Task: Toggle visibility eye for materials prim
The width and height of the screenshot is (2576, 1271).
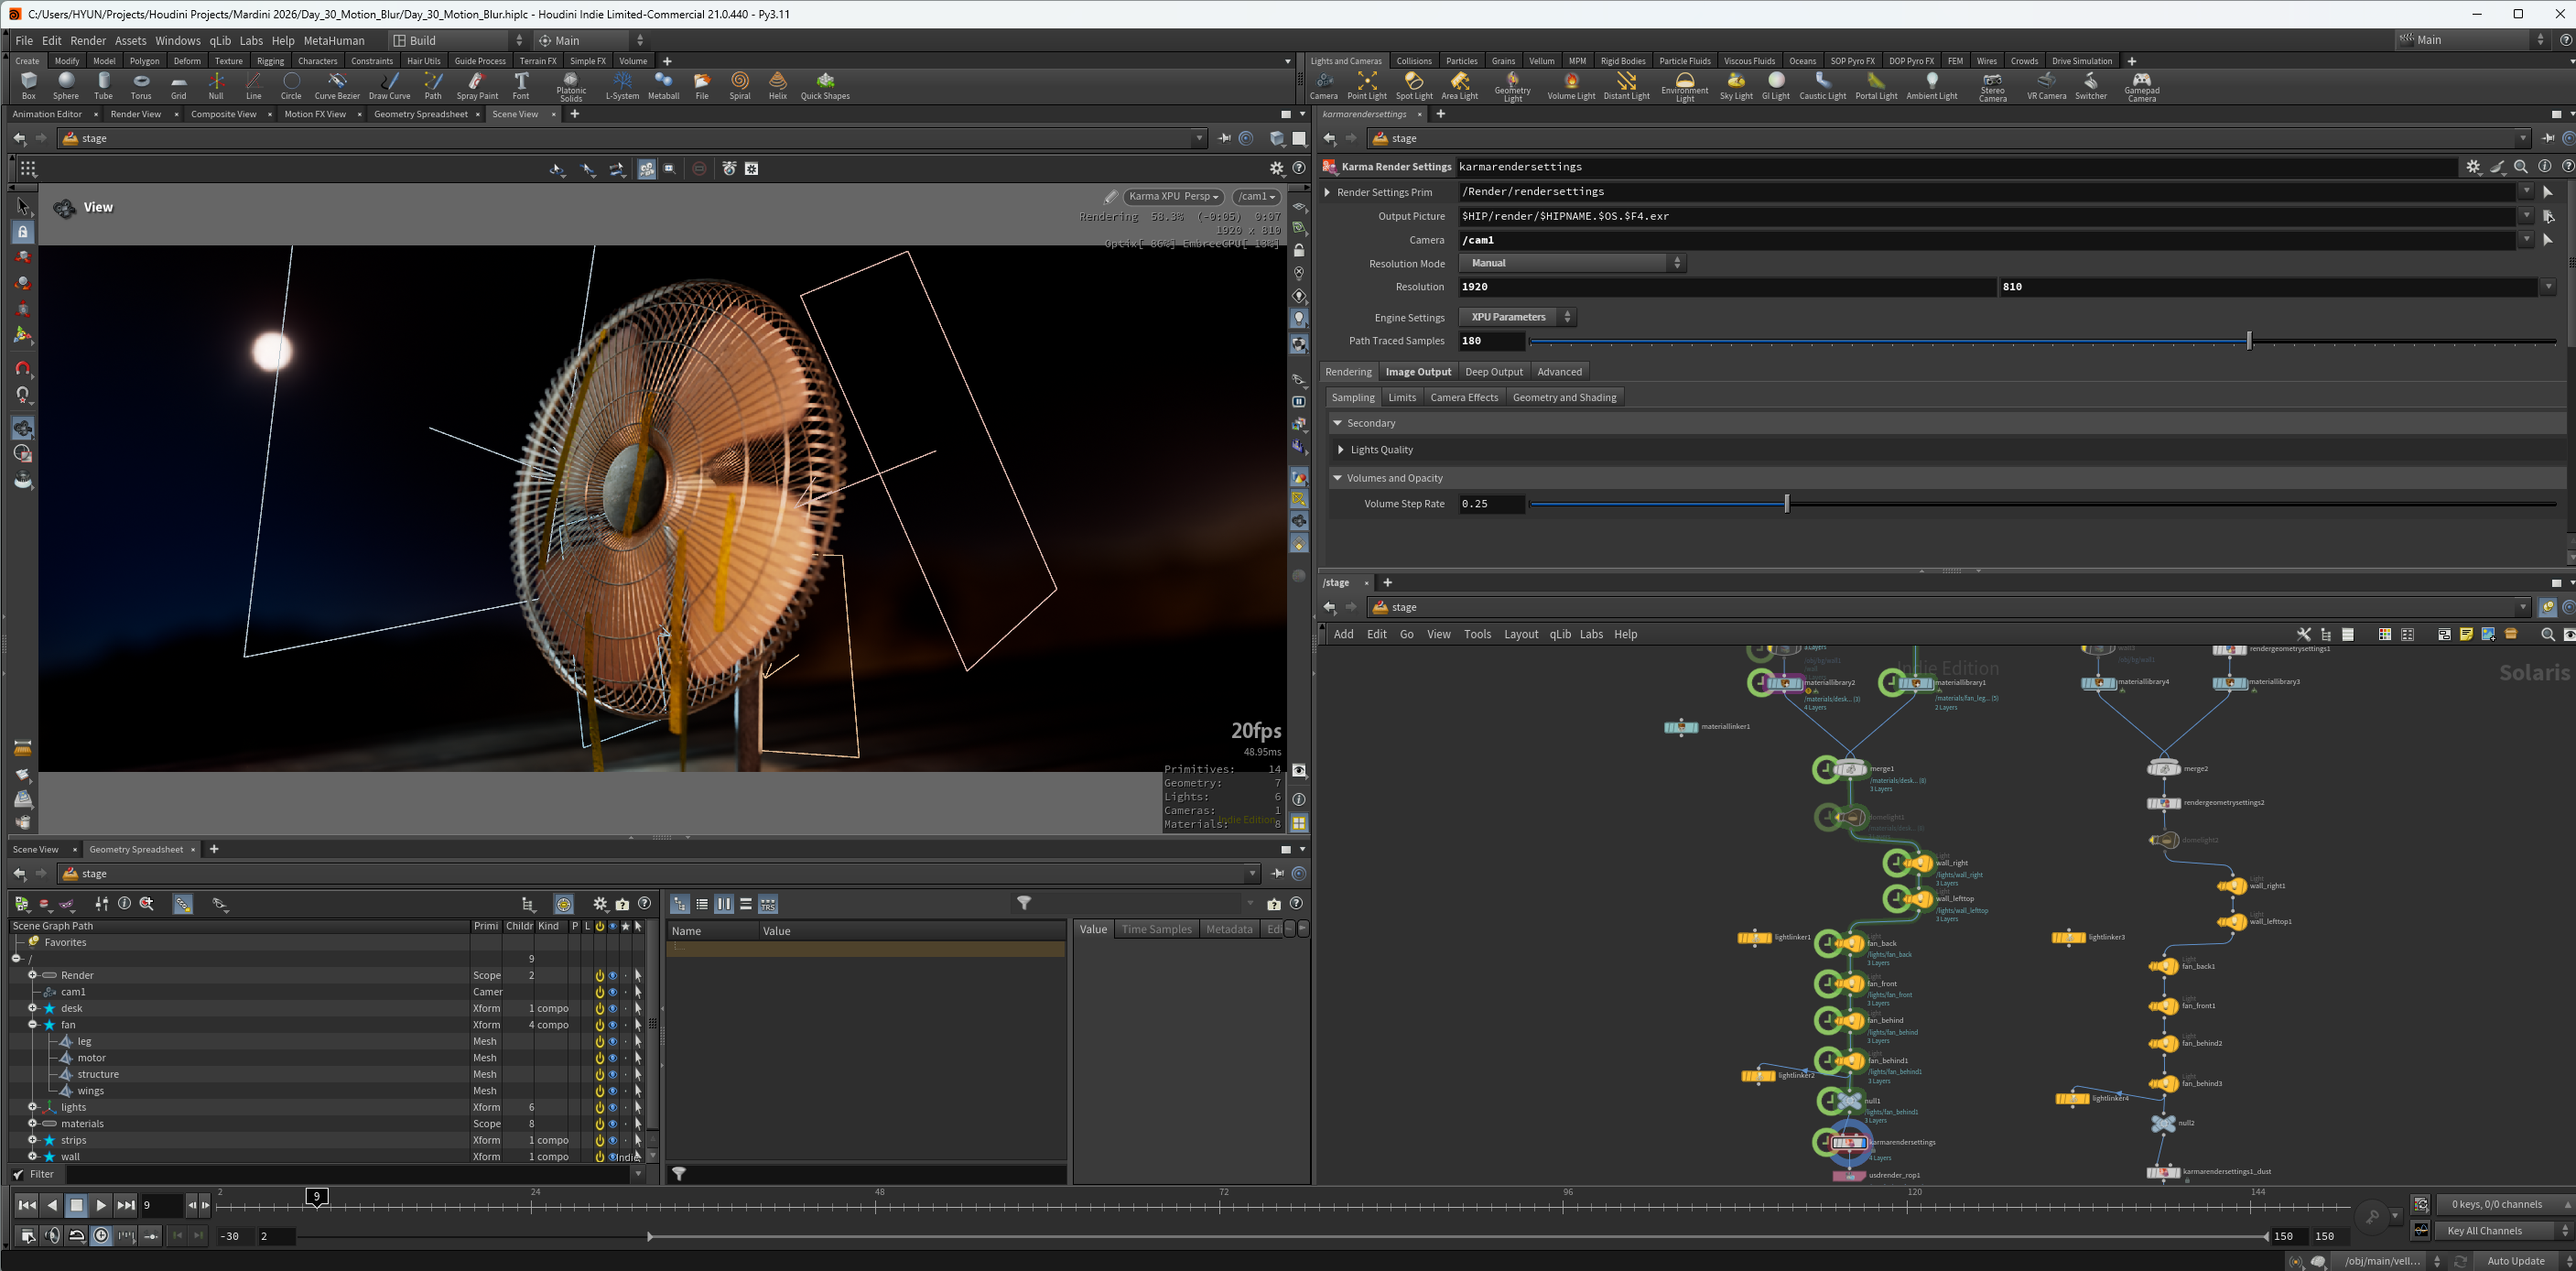Action: (x=613, y=1124)
